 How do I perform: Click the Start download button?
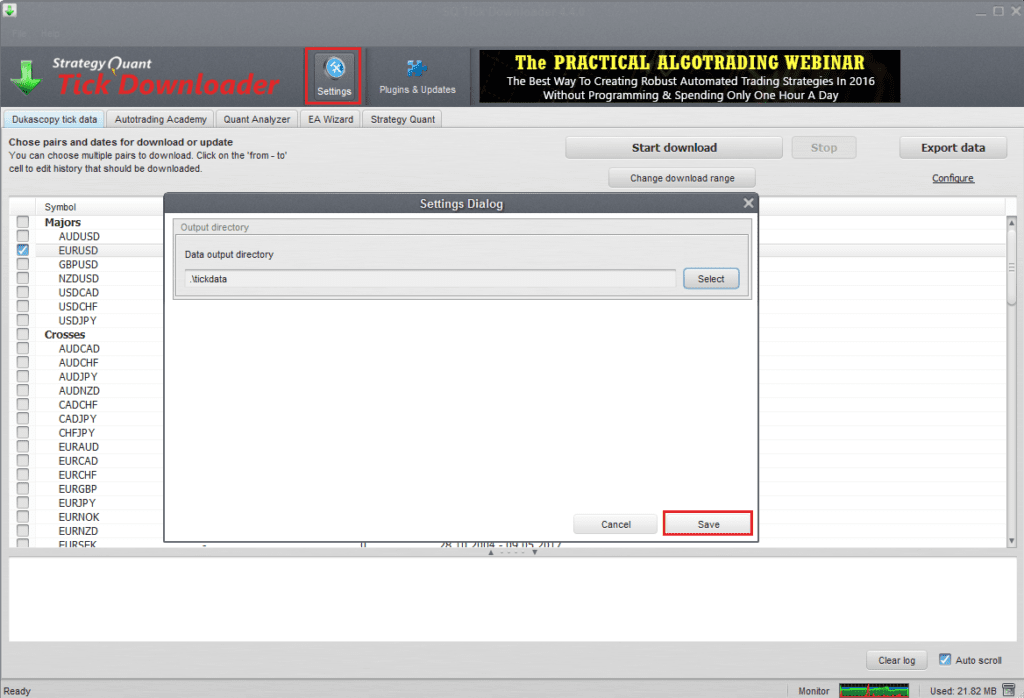click(674, 148)
